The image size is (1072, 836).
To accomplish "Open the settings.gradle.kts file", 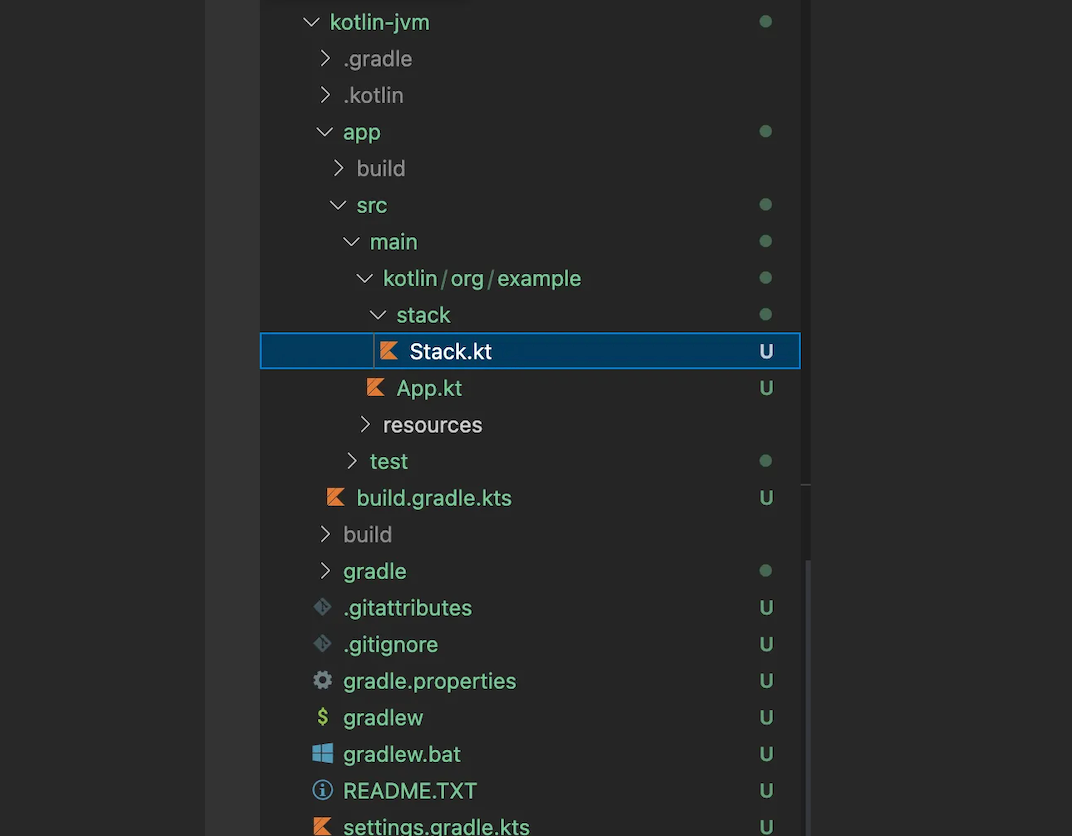I will click(436, 827).
